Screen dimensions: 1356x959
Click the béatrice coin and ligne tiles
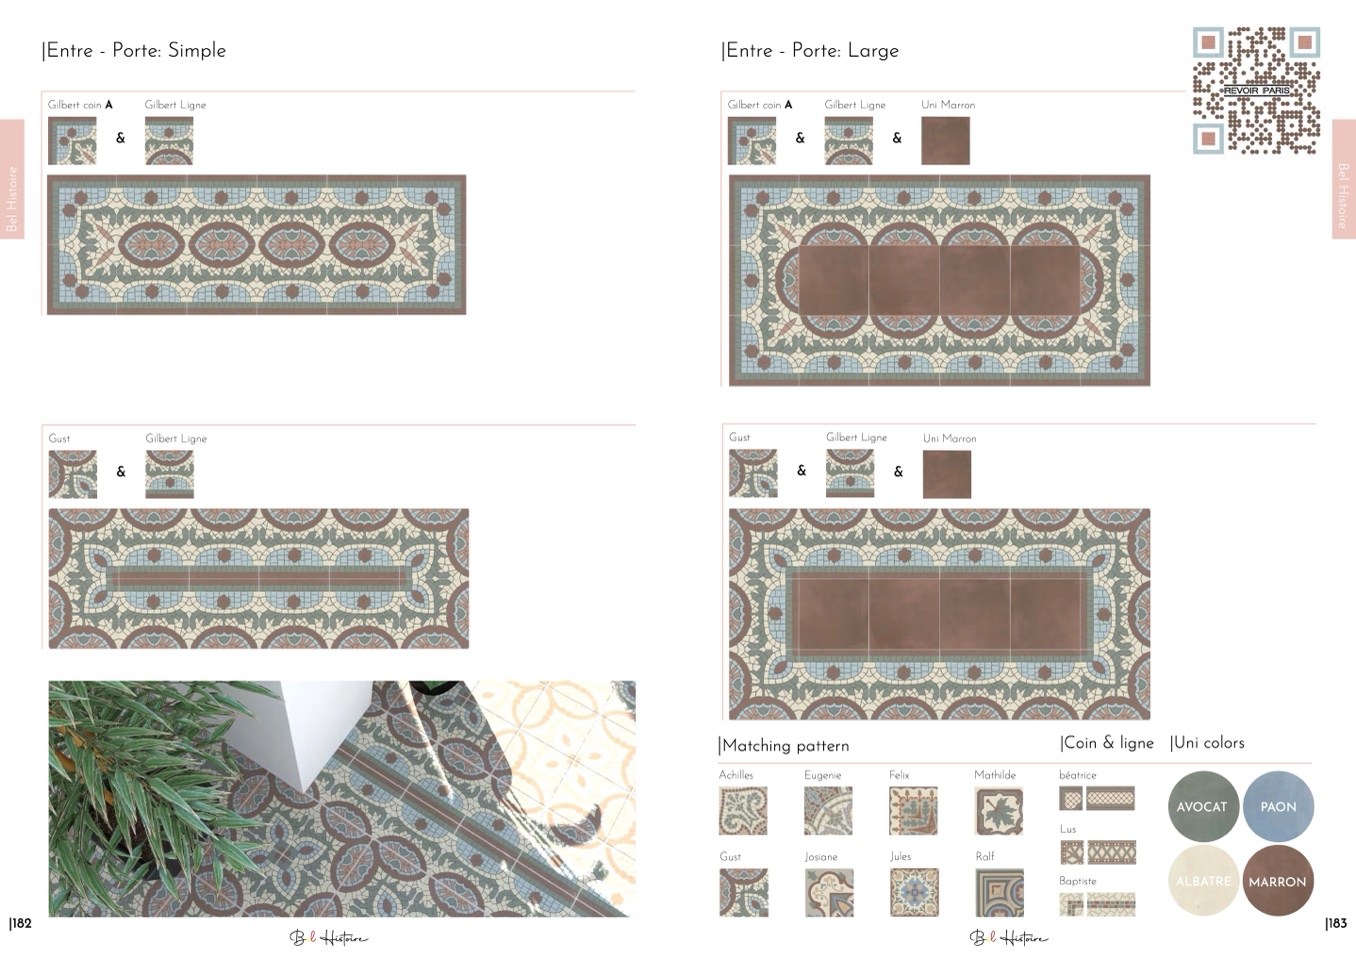coord(1097,798)
